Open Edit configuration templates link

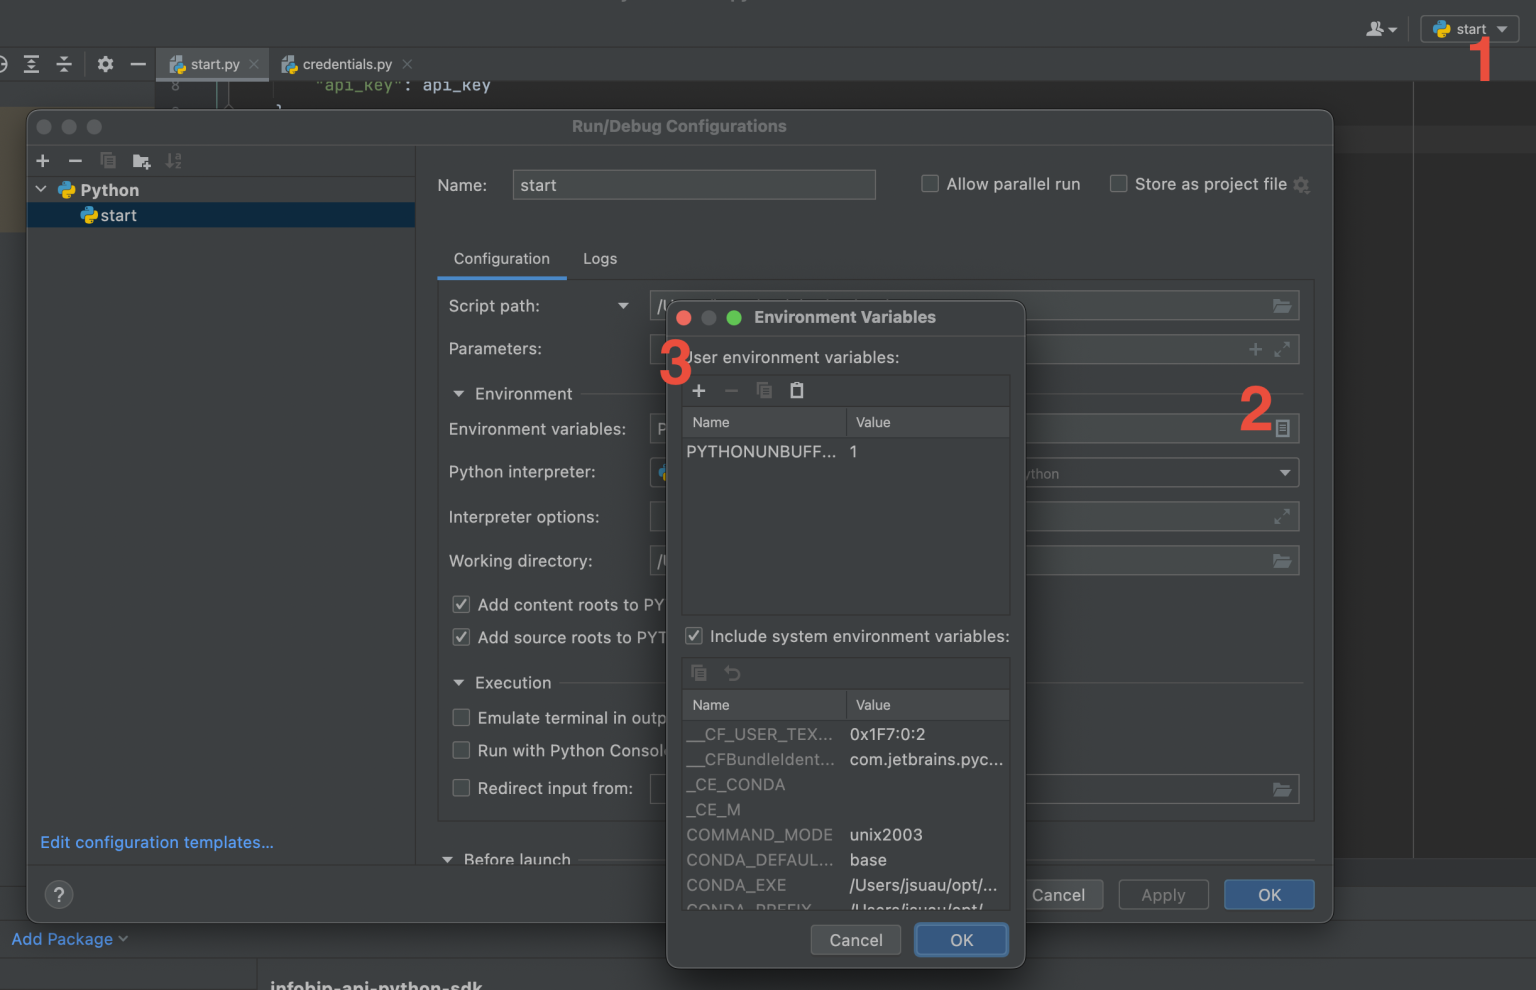156,842
